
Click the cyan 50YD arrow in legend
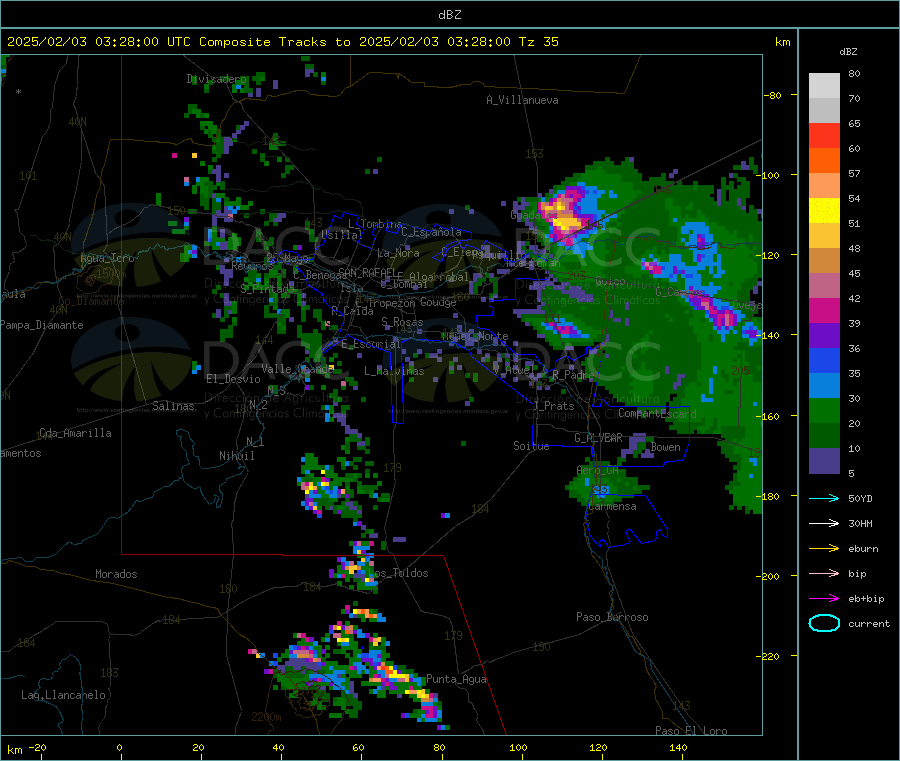tap(824, 498)
